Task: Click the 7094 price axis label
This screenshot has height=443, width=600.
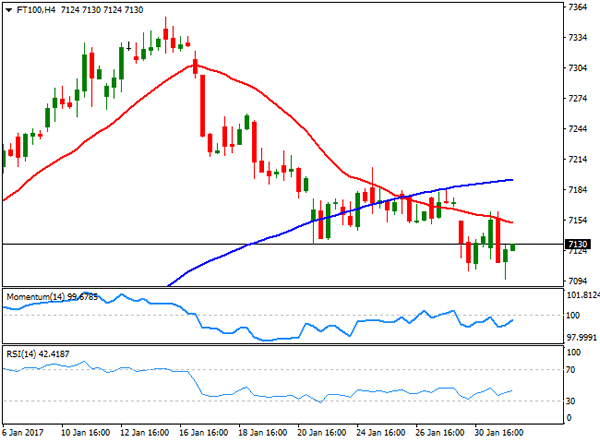Action: click(577, 281)
